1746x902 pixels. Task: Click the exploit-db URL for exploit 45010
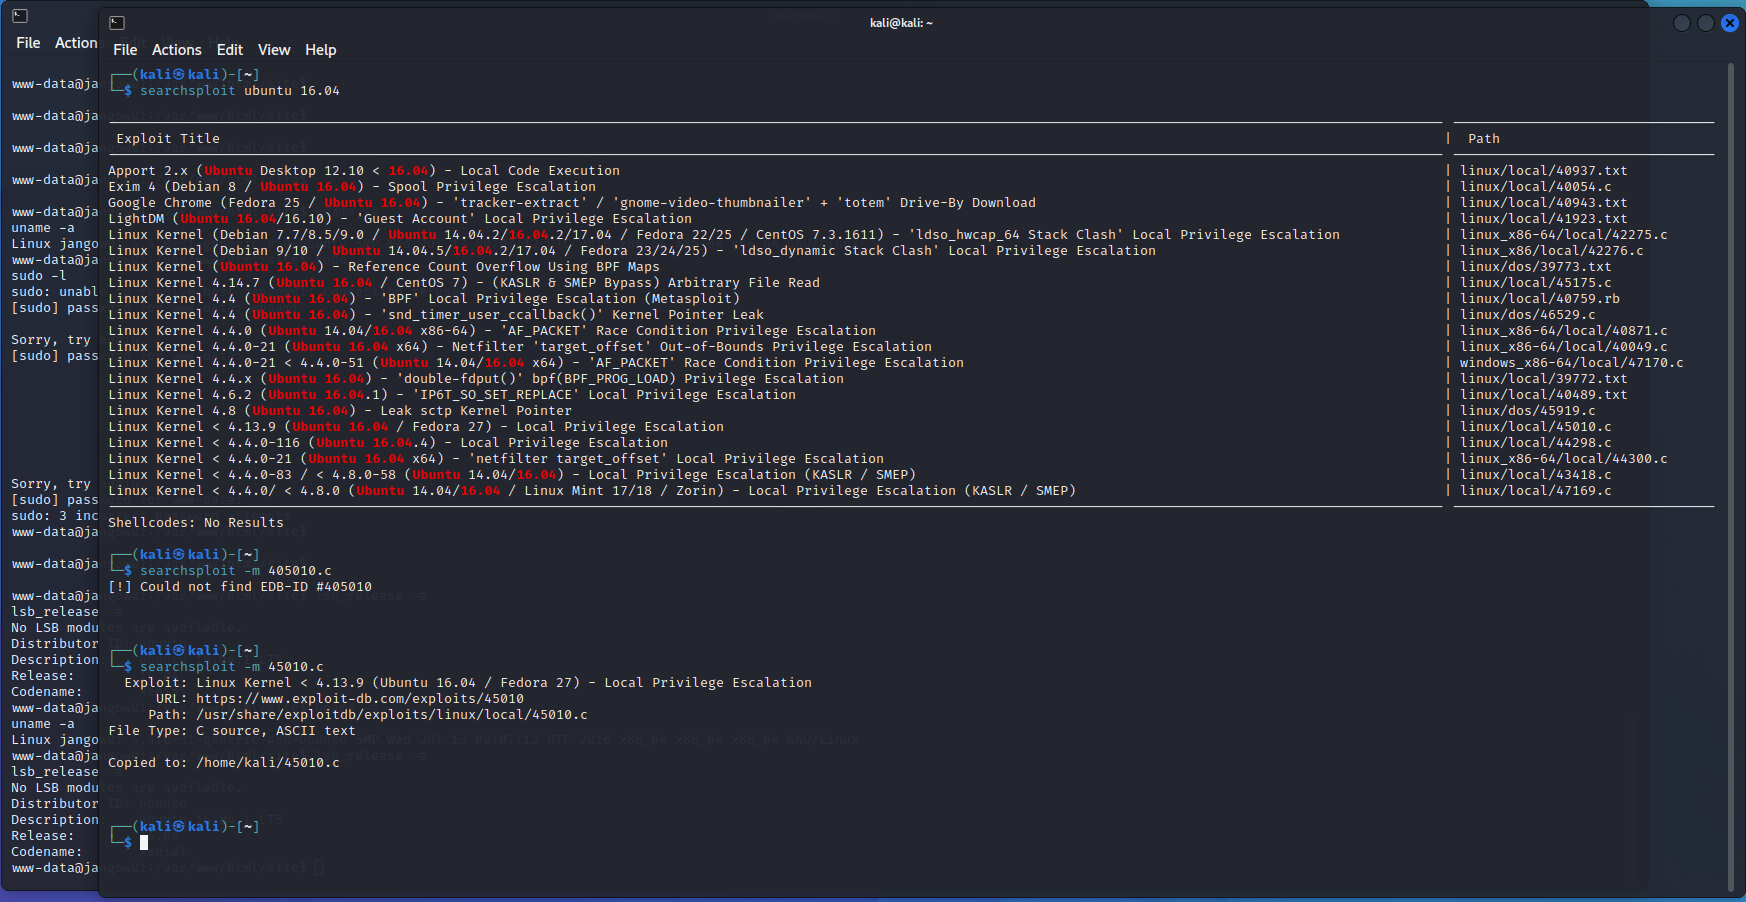click(x=360, y=699)
